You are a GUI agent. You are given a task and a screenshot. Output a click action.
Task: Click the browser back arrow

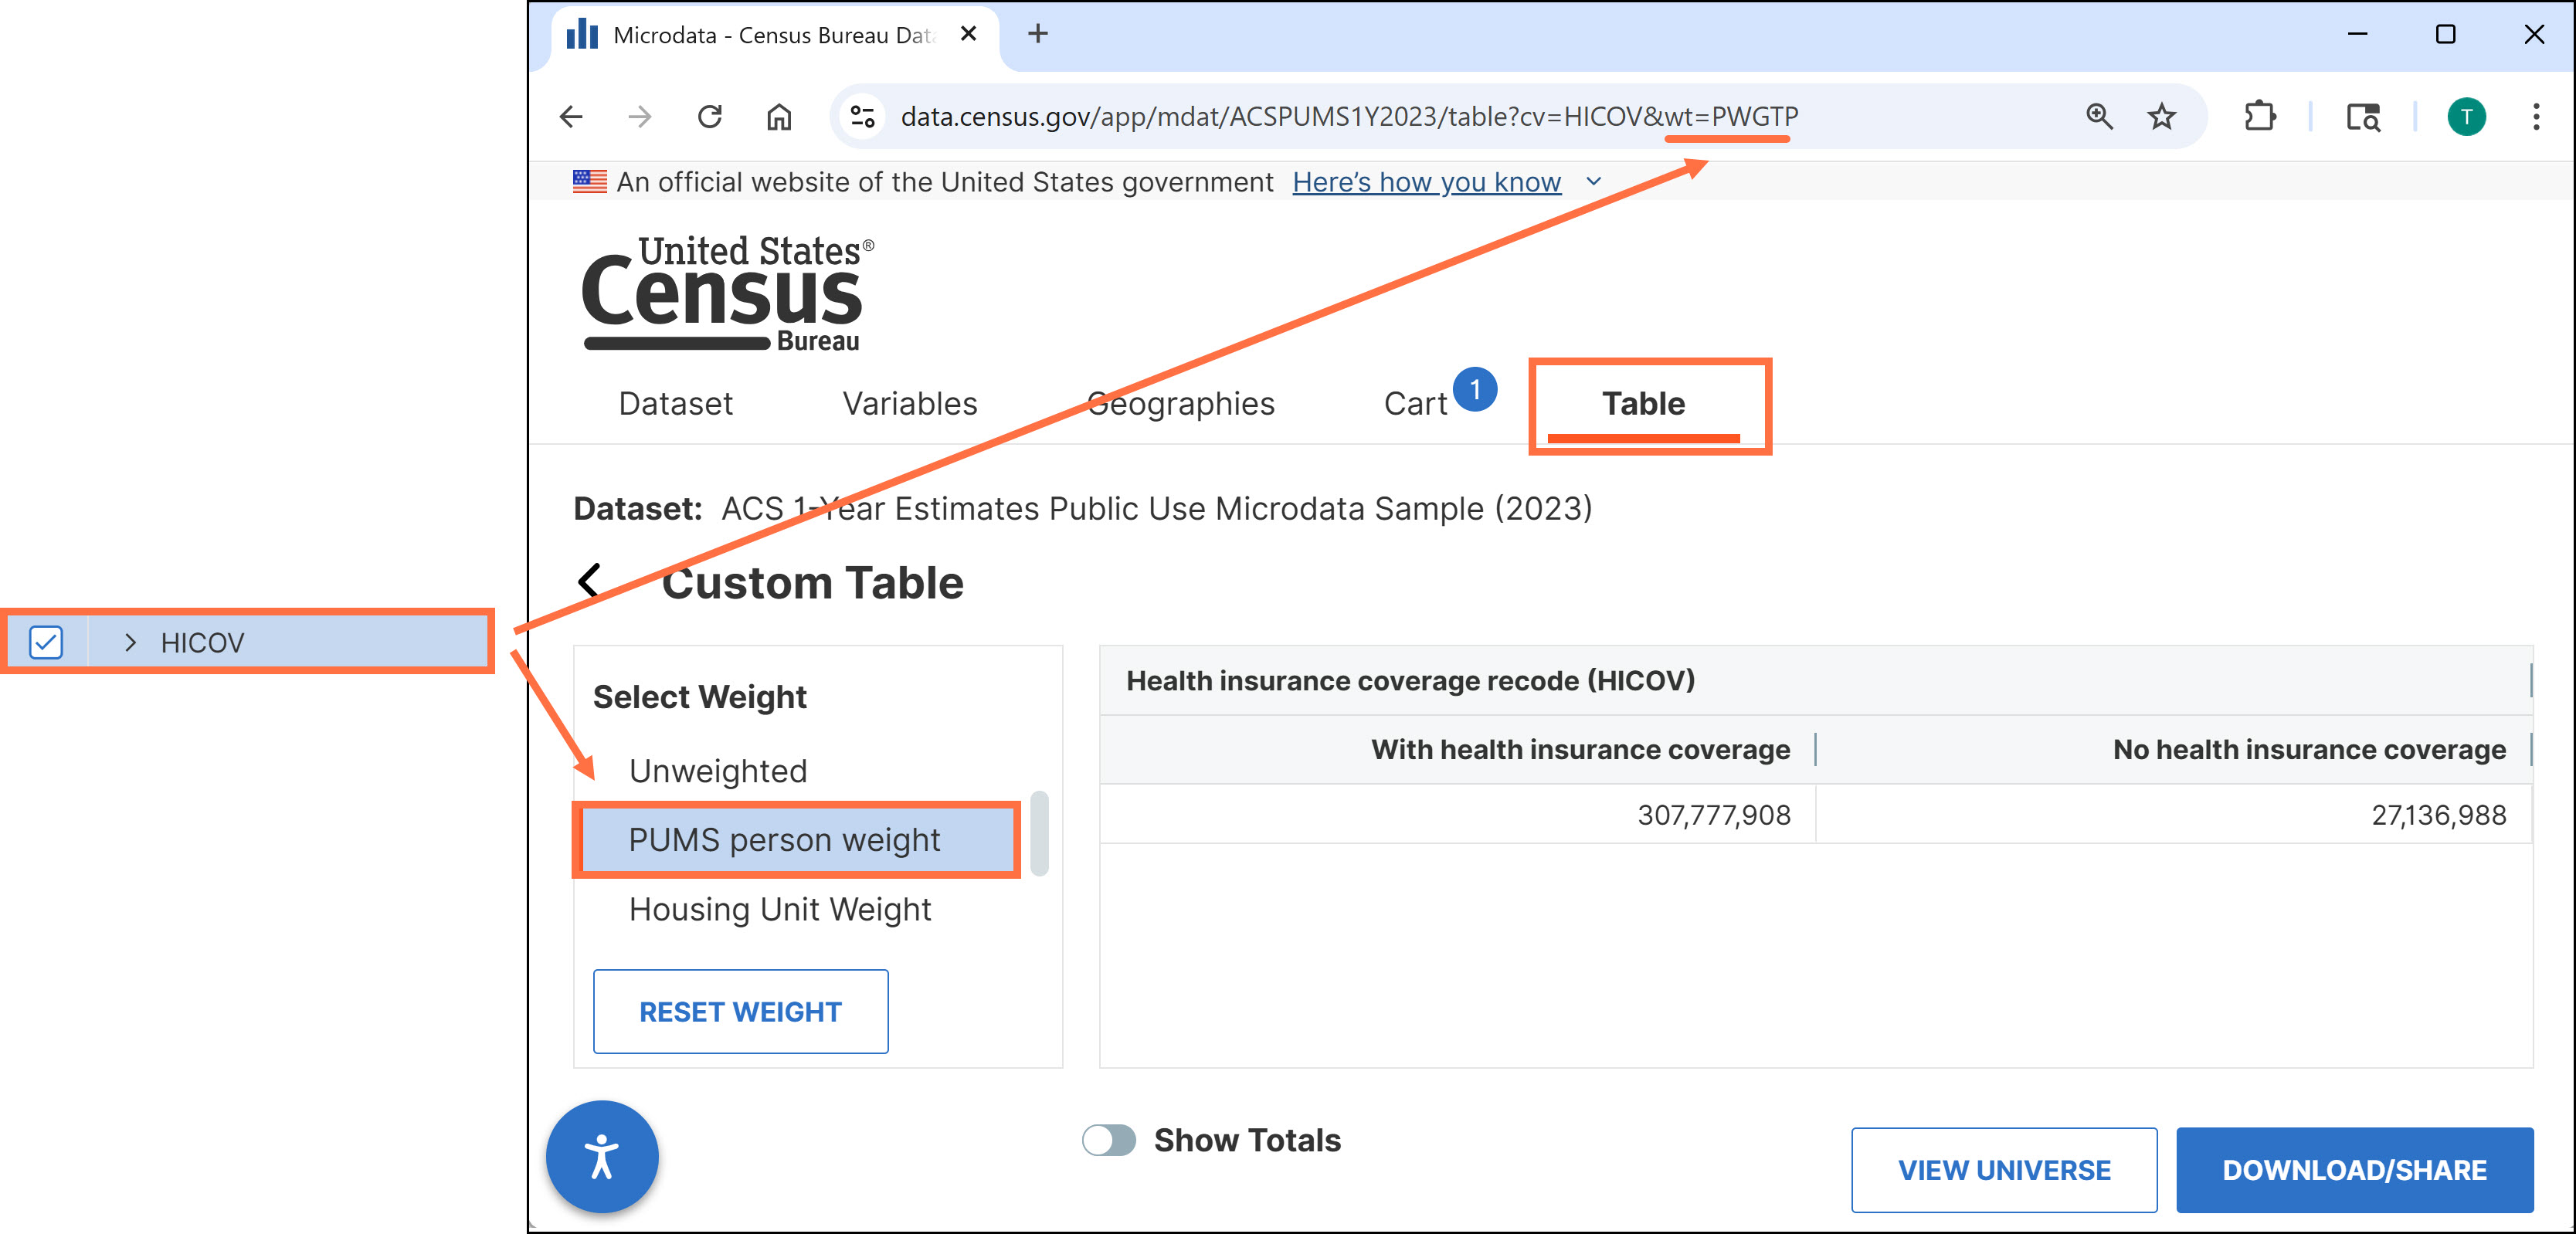click(x=571, y=117)
